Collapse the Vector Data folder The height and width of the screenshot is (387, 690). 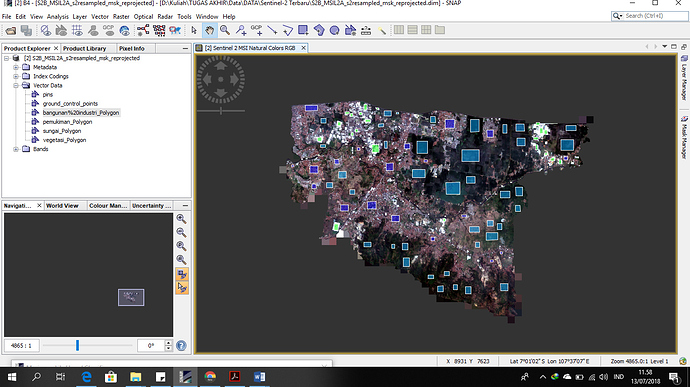(x=16, y=85)
